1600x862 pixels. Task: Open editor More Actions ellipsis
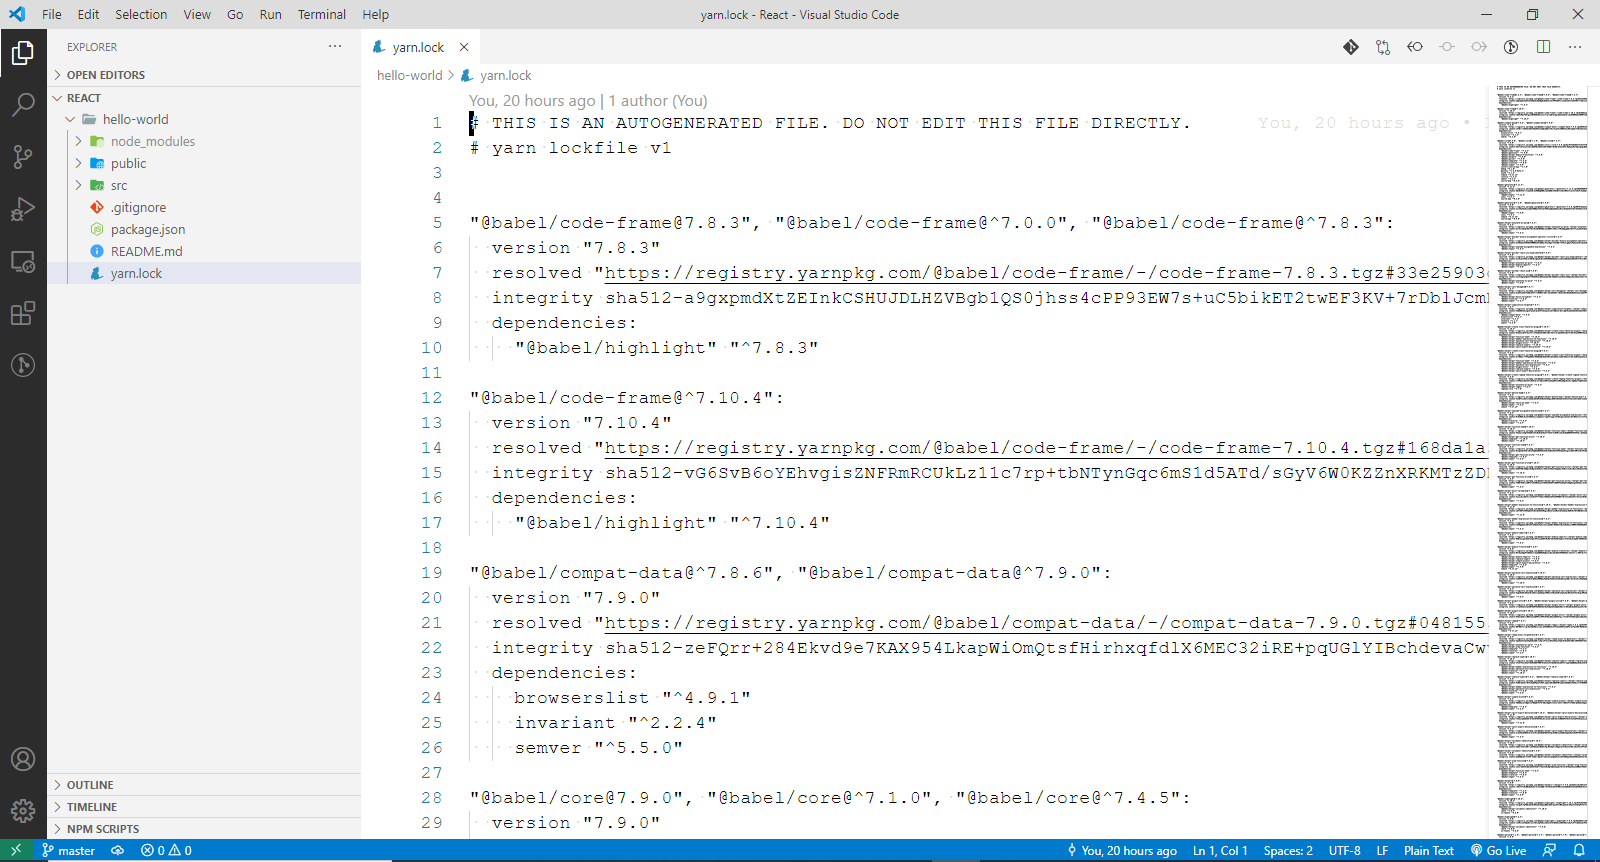[1575, 47]
